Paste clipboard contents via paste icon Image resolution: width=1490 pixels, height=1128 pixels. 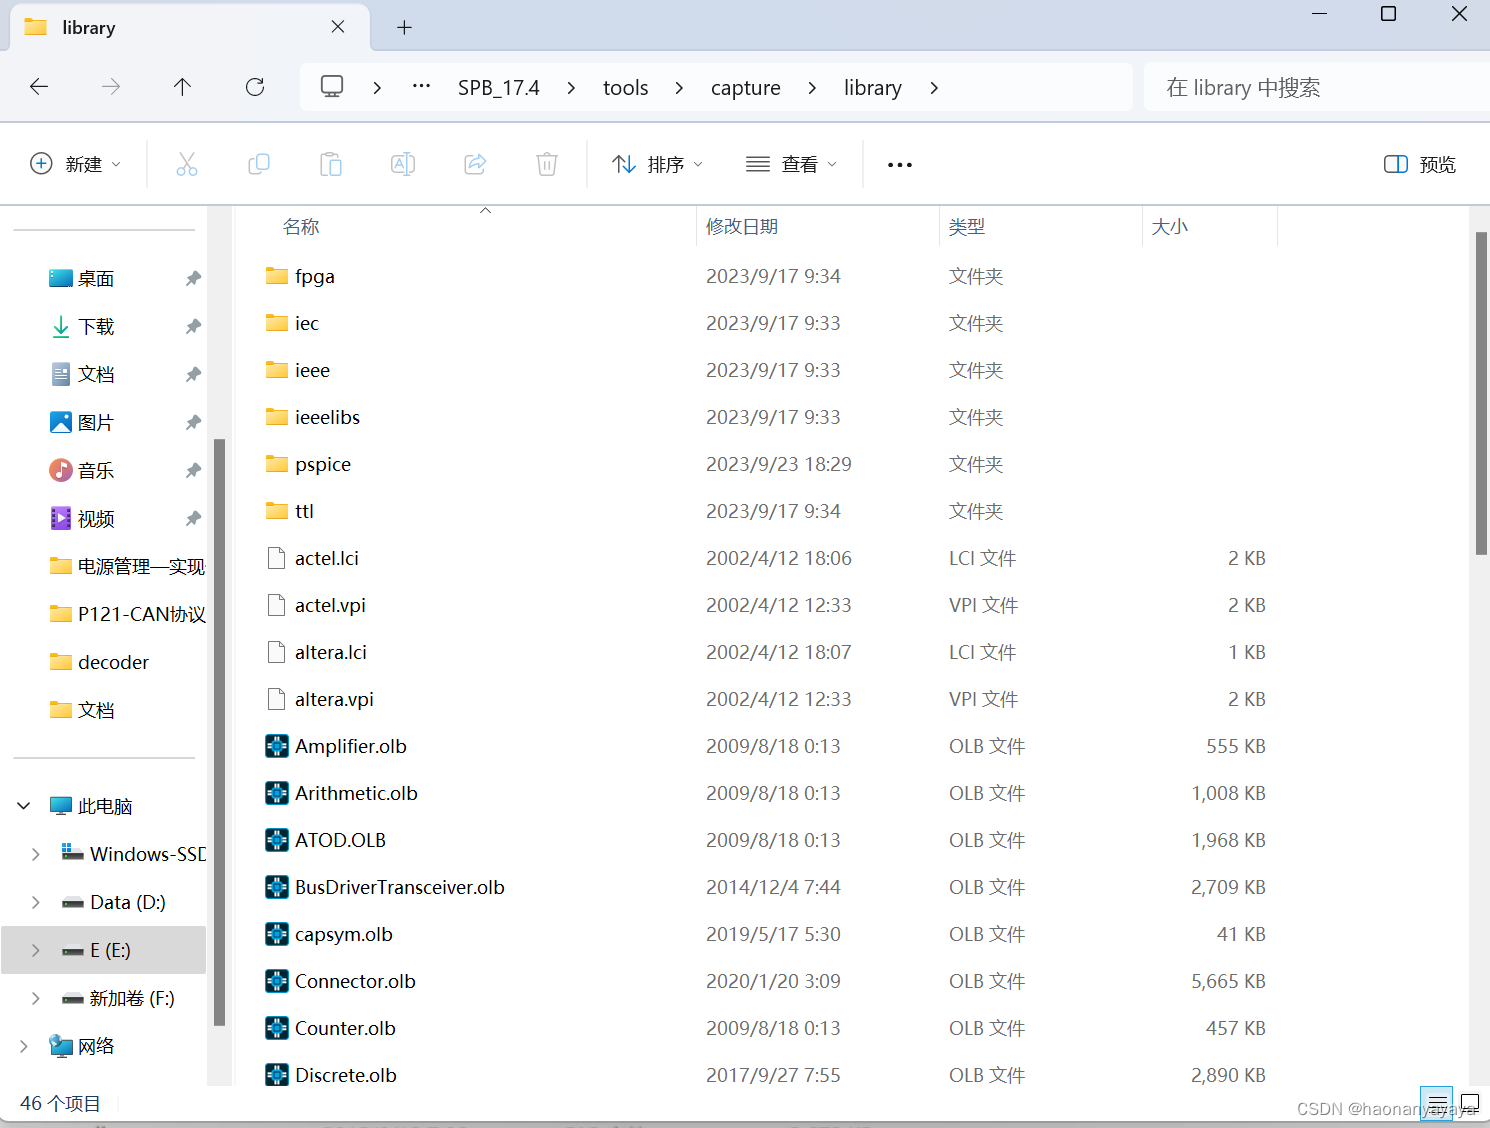coord(331,163)
